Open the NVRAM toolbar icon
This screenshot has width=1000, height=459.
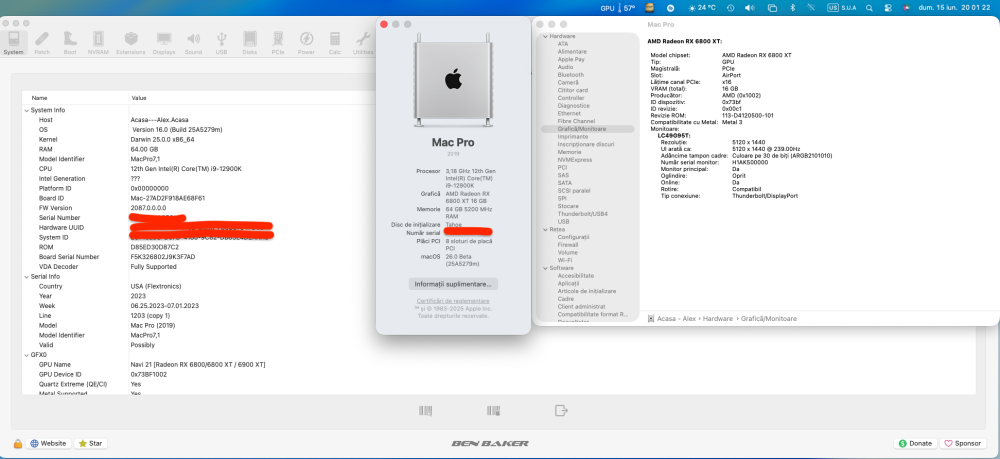click(x=98, y=43)
